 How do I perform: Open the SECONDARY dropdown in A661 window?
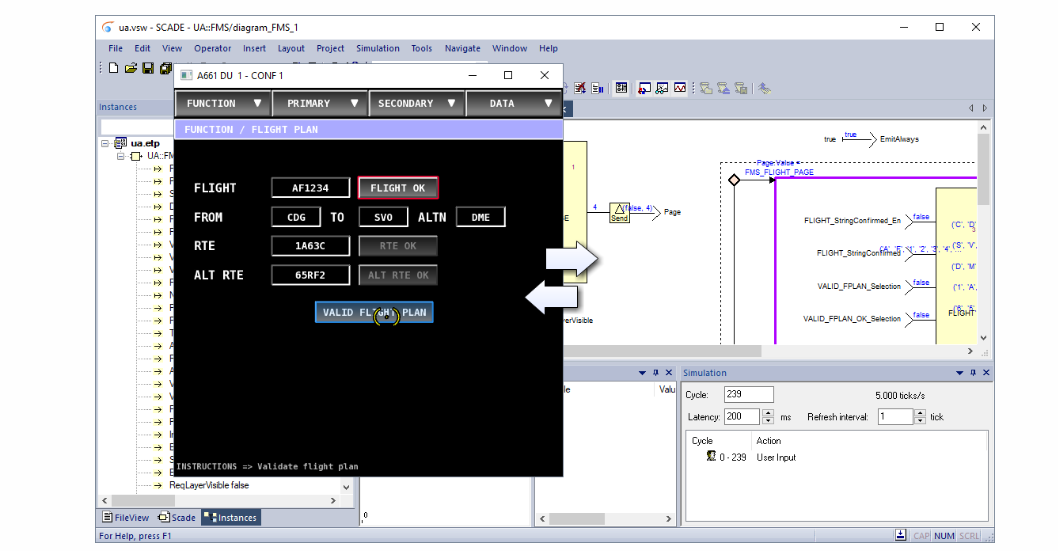click(417, 103)
